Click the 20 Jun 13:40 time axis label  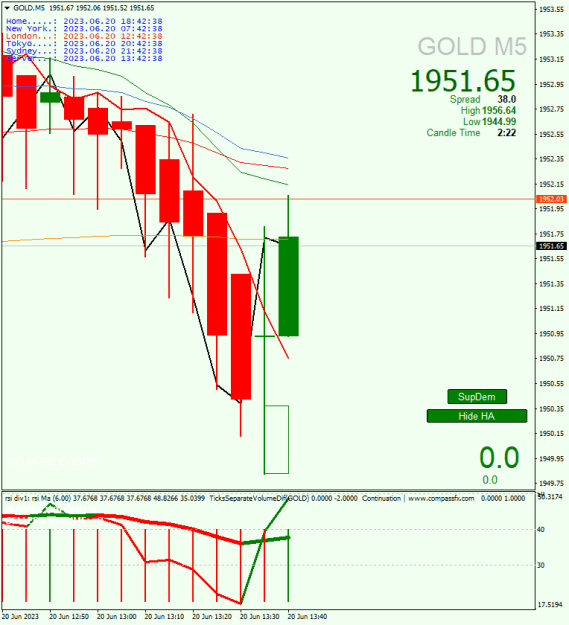point(307,617)
